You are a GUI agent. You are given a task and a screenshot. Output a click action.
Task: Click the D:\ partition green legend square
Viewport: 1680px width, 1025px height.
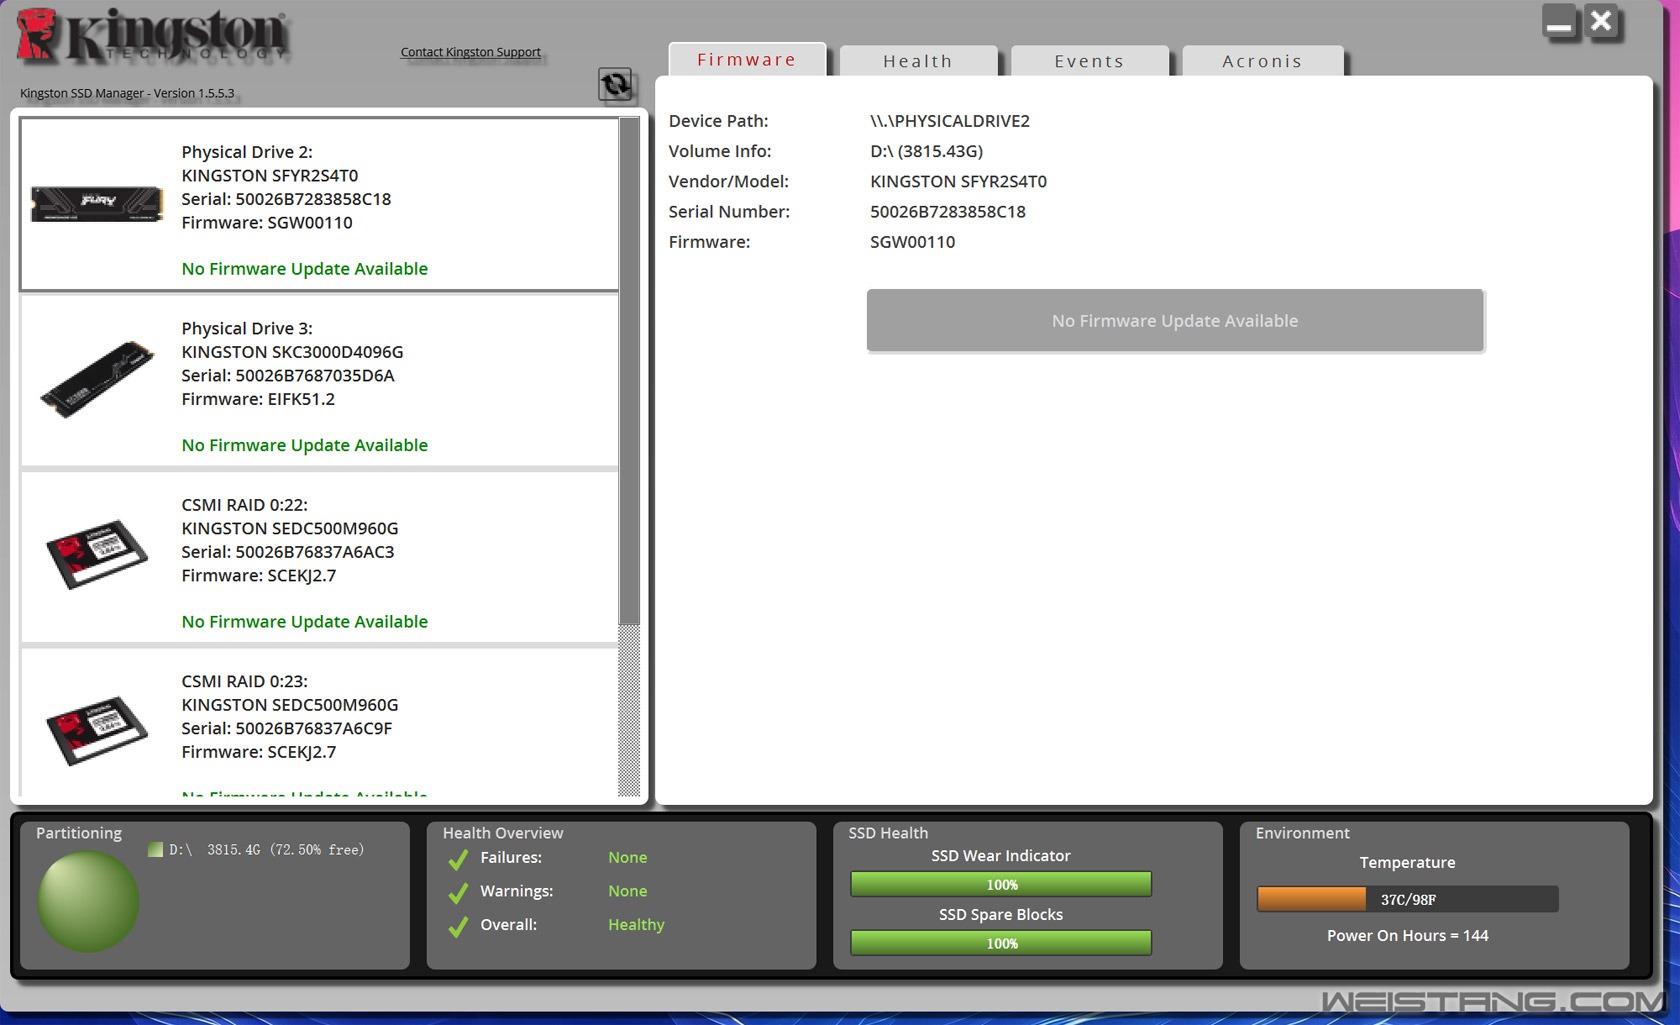coord(155,850)
